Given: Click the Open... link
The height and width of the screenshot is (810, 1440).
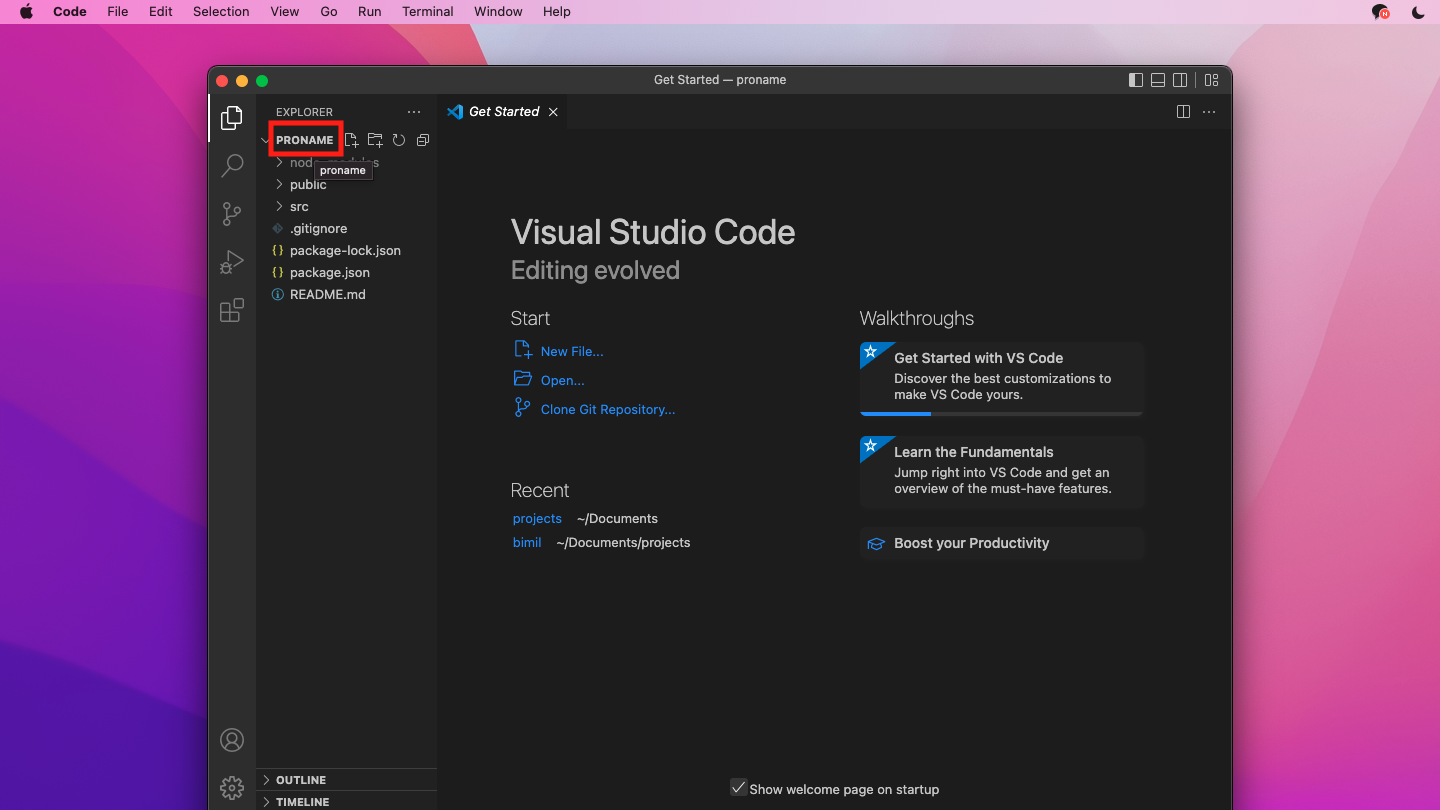Looking at the screenshot, I should pyautogui.click(x=563, y=380).
